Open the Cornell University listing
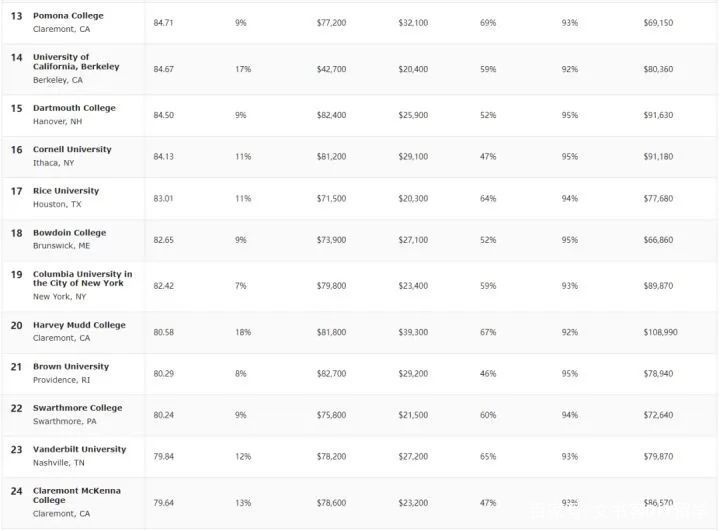720x531 pixels. 72,149
